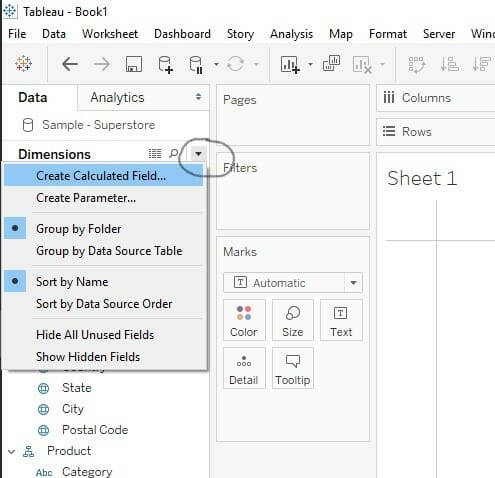The height and width of the screenshot is (478, 495).
Task: Click the Data pane switcher arrows
Action: tap(198, 97)
